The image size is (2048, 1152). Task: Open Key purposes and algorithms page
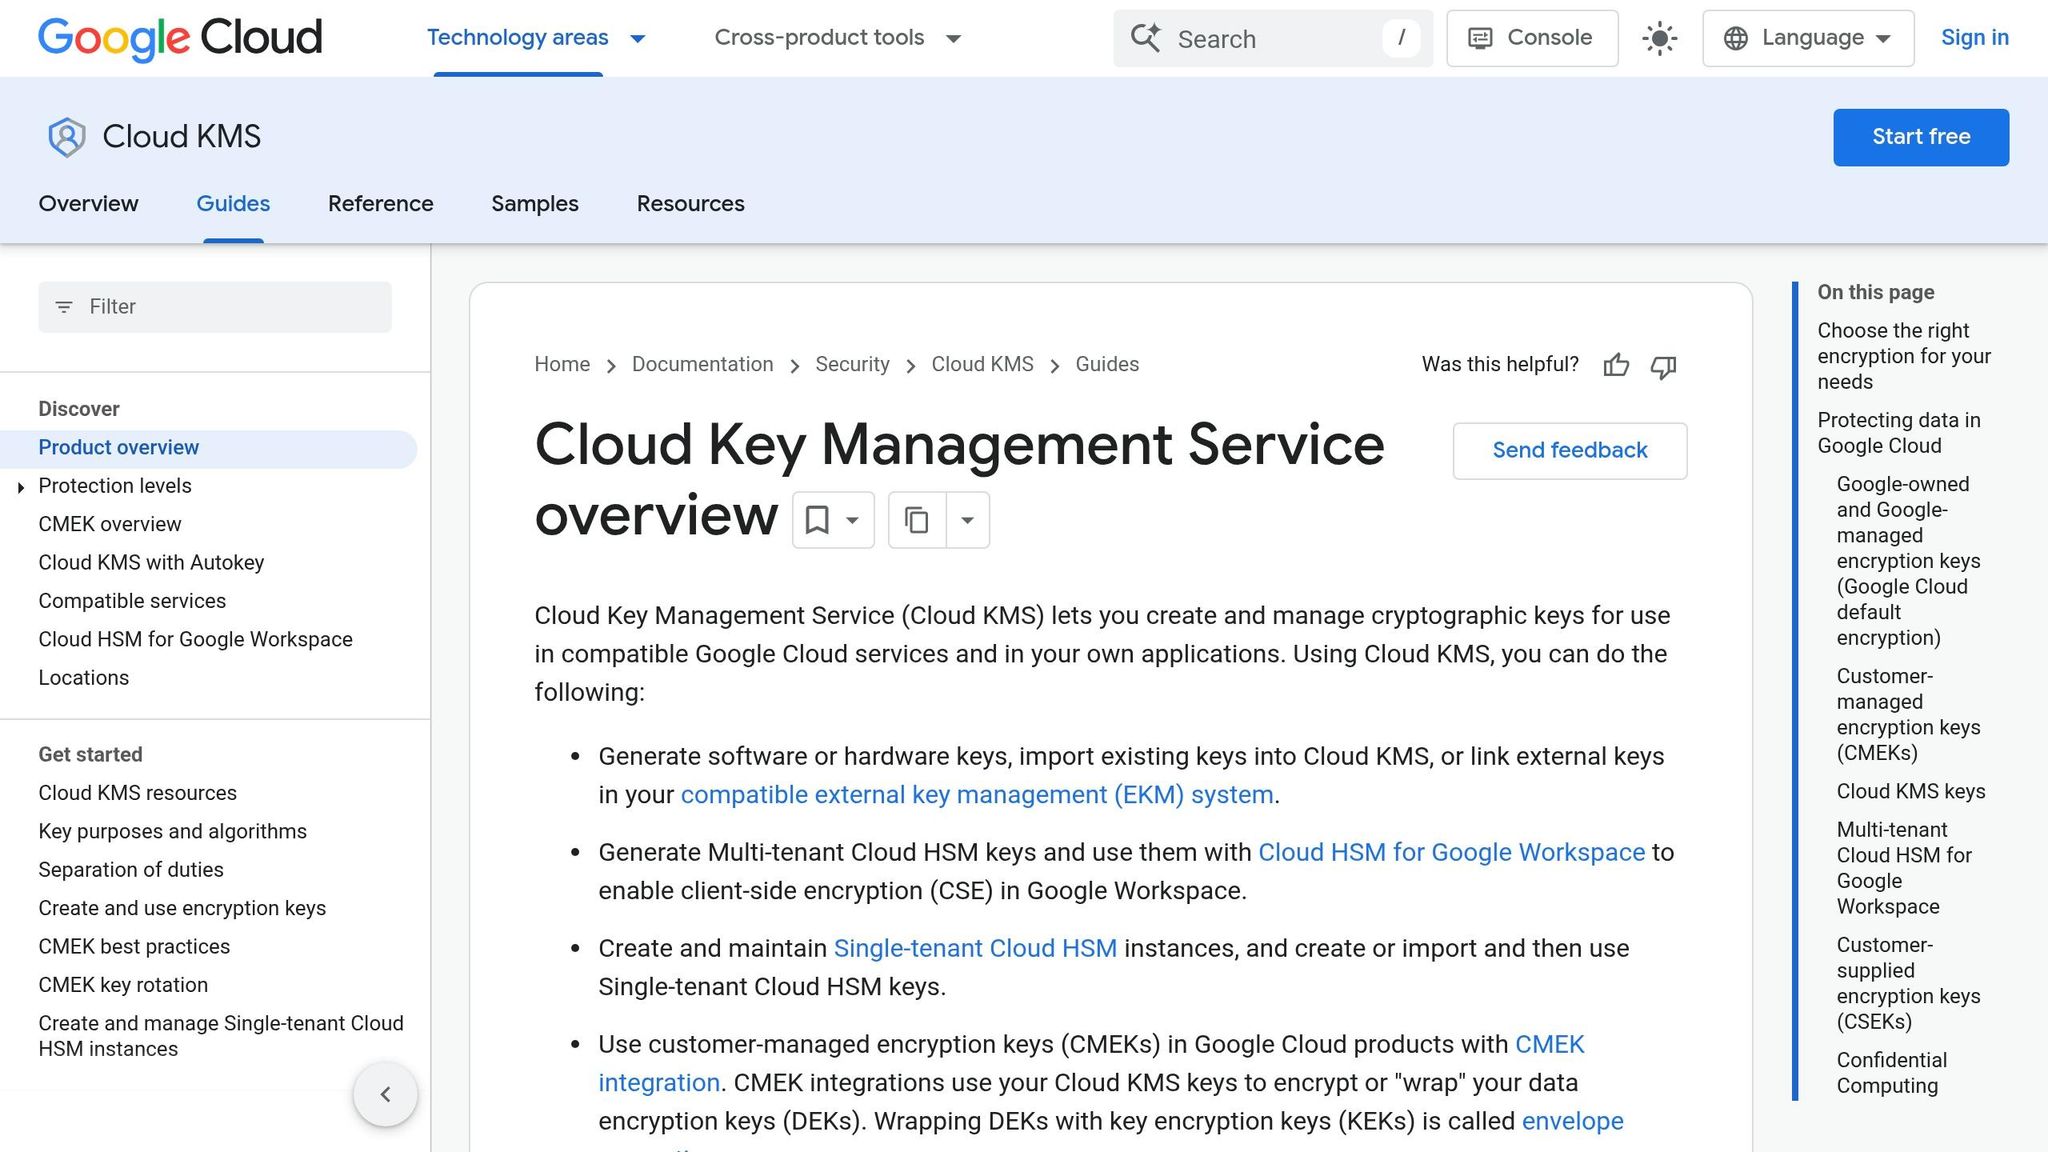[172, 832]
